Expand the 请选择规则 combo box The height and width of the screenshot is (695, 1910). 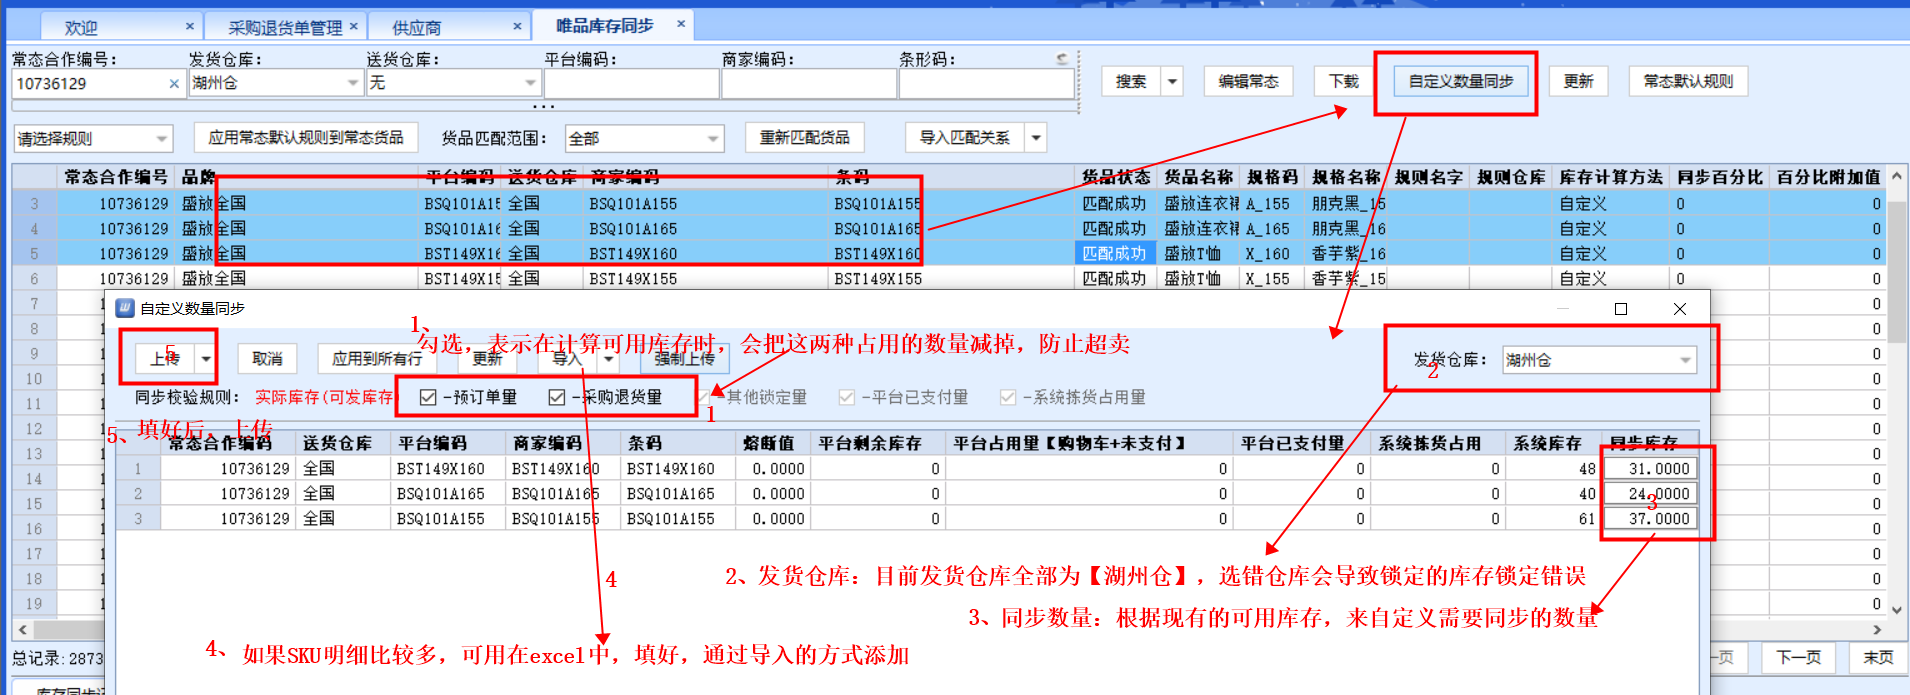point(161,139)
